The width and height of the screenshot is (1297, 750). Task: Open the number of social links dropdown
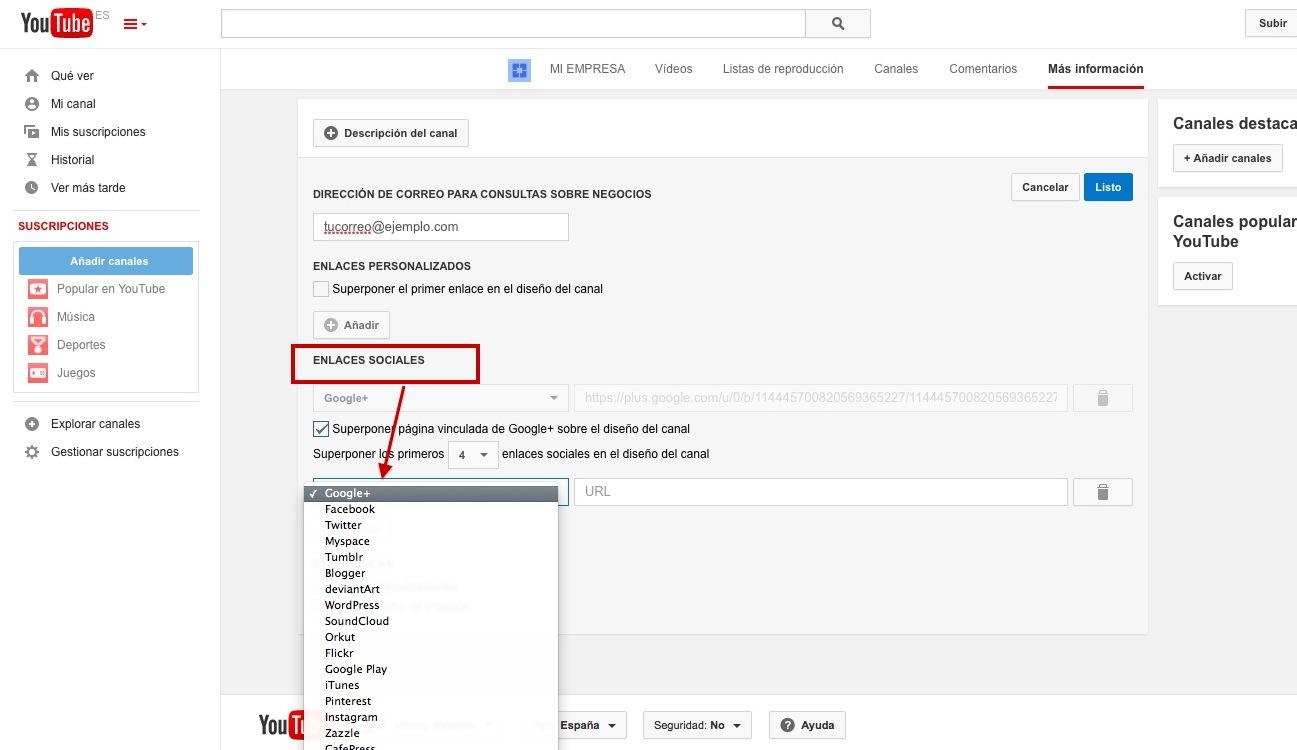click(x=473, y=454)
